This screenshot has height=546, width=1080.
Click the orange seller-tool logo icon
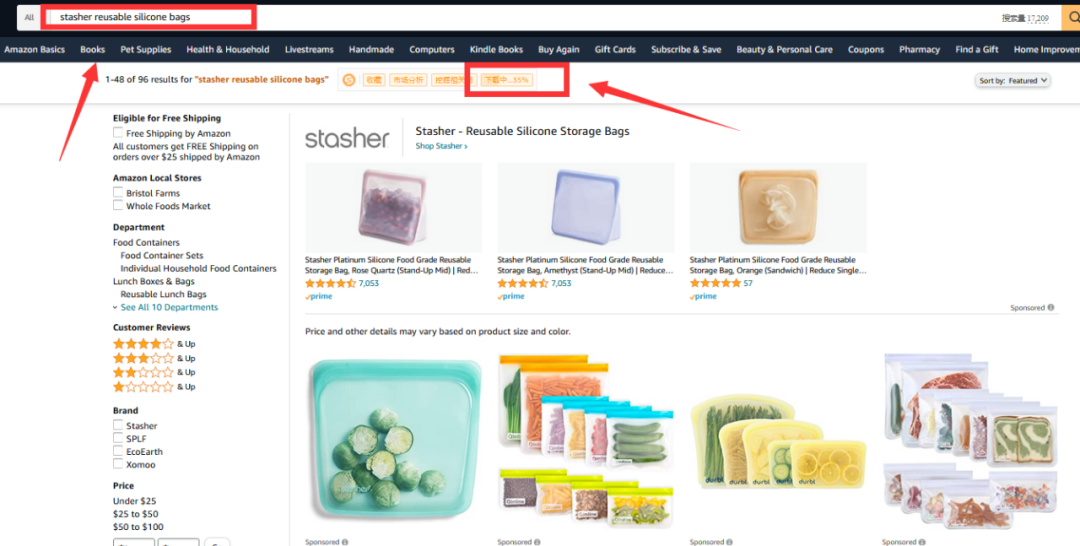(349, 81)
